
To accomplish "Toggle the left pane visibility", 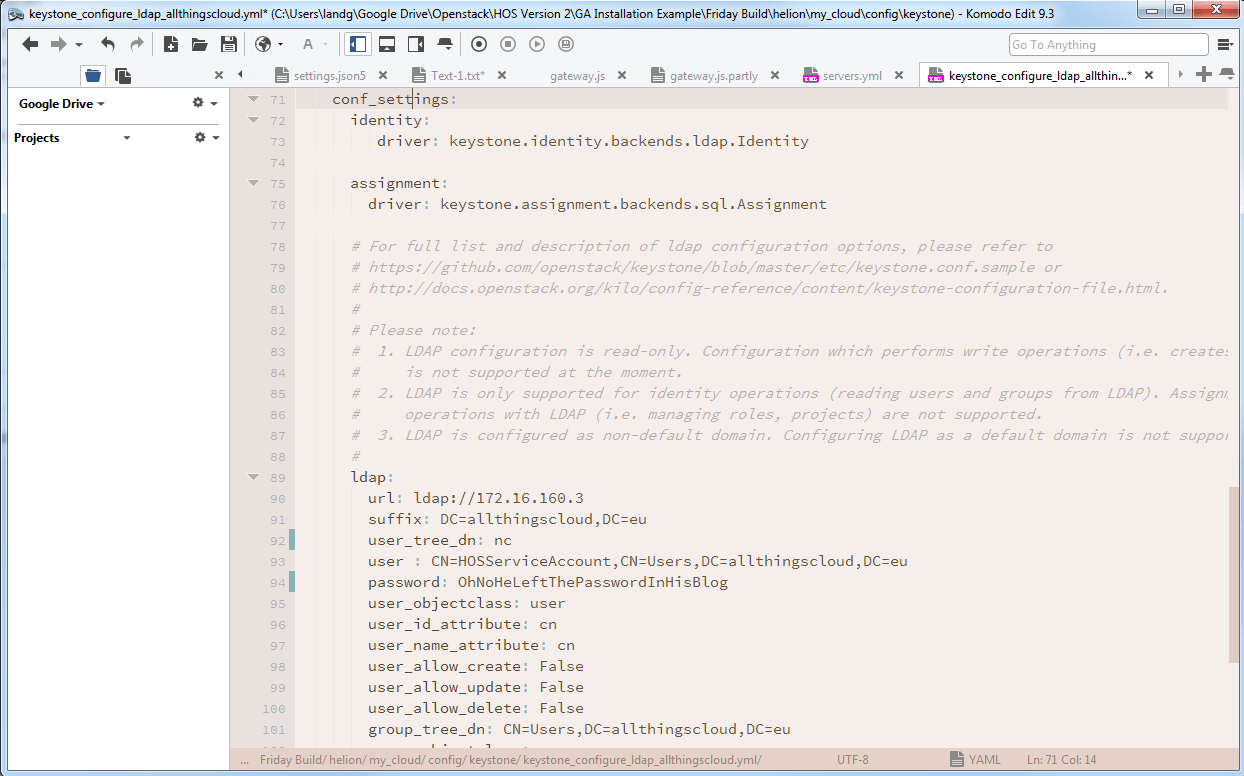I will tap(357, 44).
